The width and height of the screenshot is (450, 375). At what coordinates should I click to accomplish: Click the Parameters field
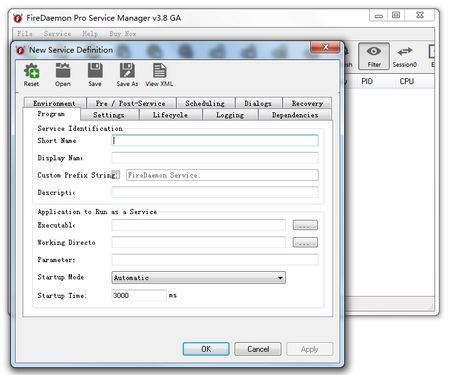tap(215, 260)
